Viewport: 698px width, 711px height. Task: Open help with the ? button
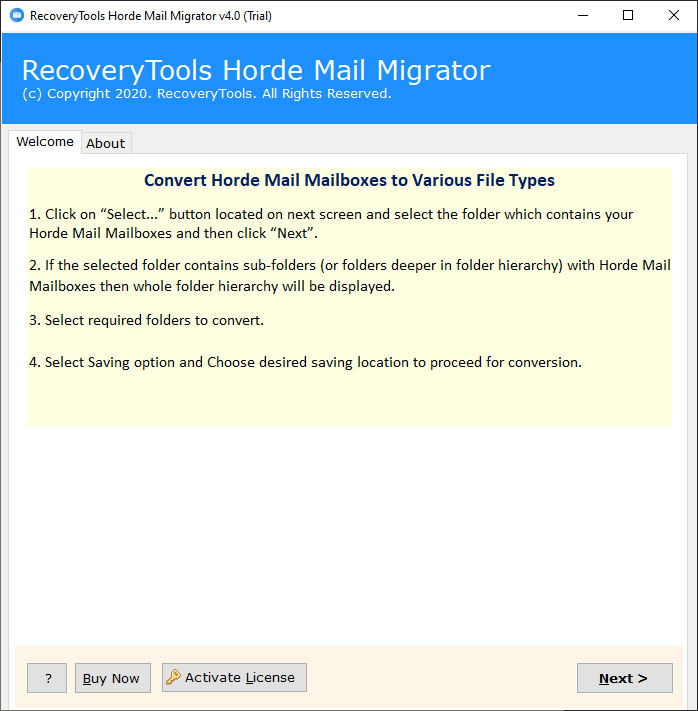tap(47, 678)
